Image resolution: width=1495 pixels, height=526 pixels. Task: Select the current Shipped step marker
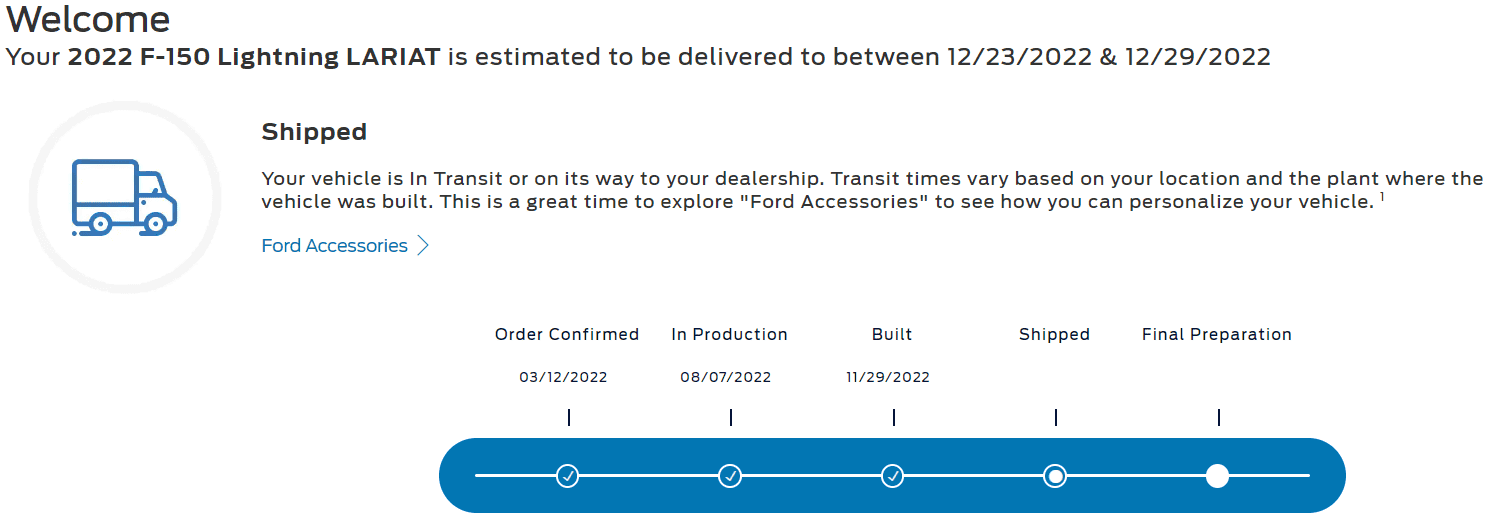point(1055,476)
